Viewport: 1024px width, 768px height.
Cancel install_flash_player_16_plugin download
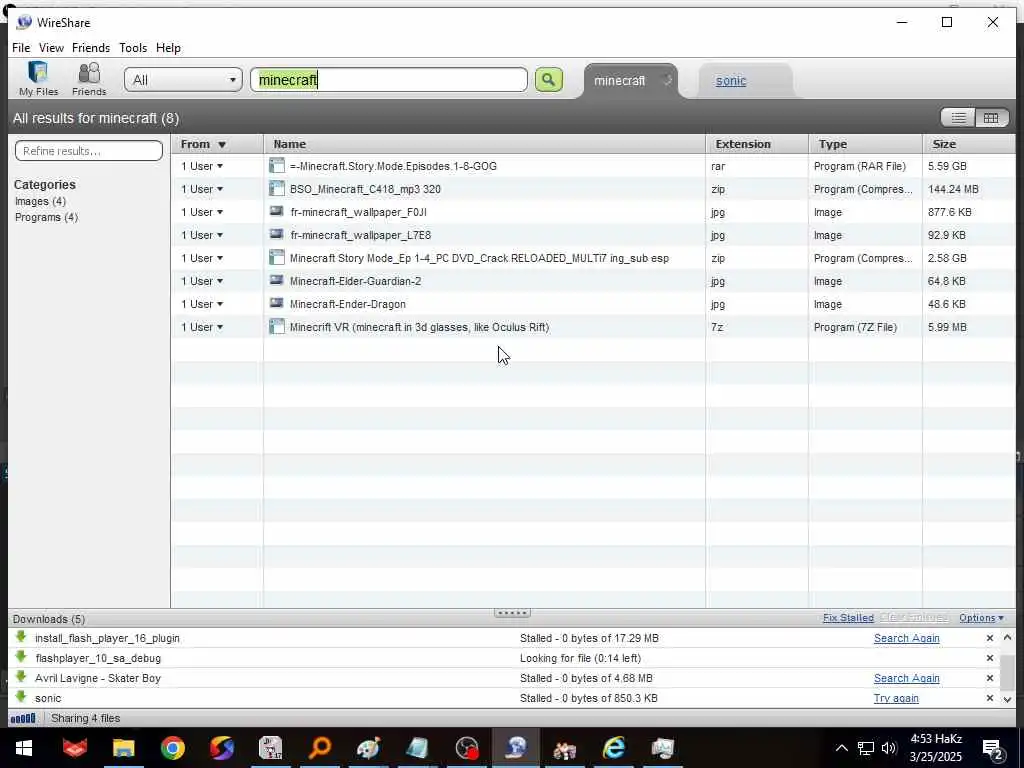tap(990, 638)
